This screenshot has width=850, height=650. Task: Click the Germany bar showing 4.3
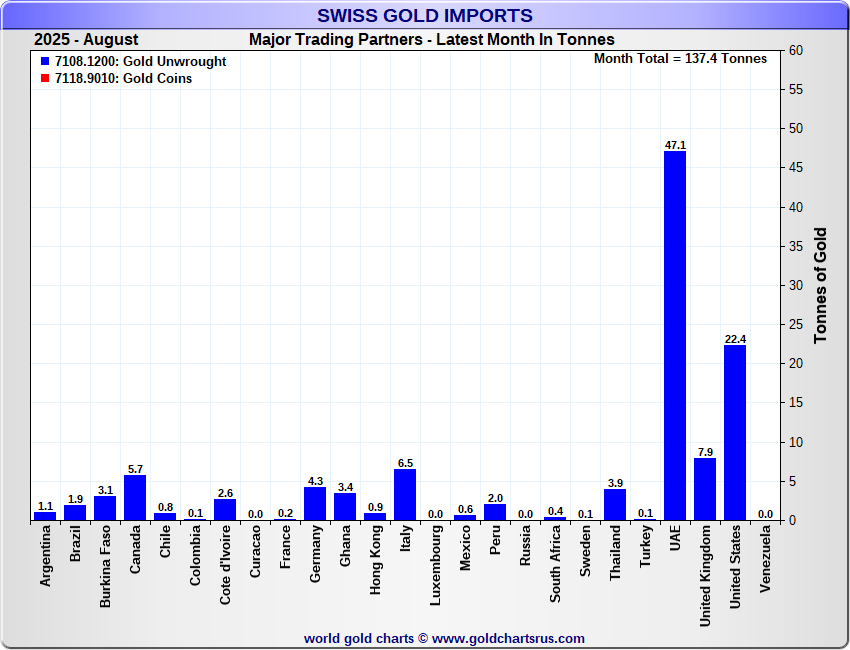tap(315, 503)
